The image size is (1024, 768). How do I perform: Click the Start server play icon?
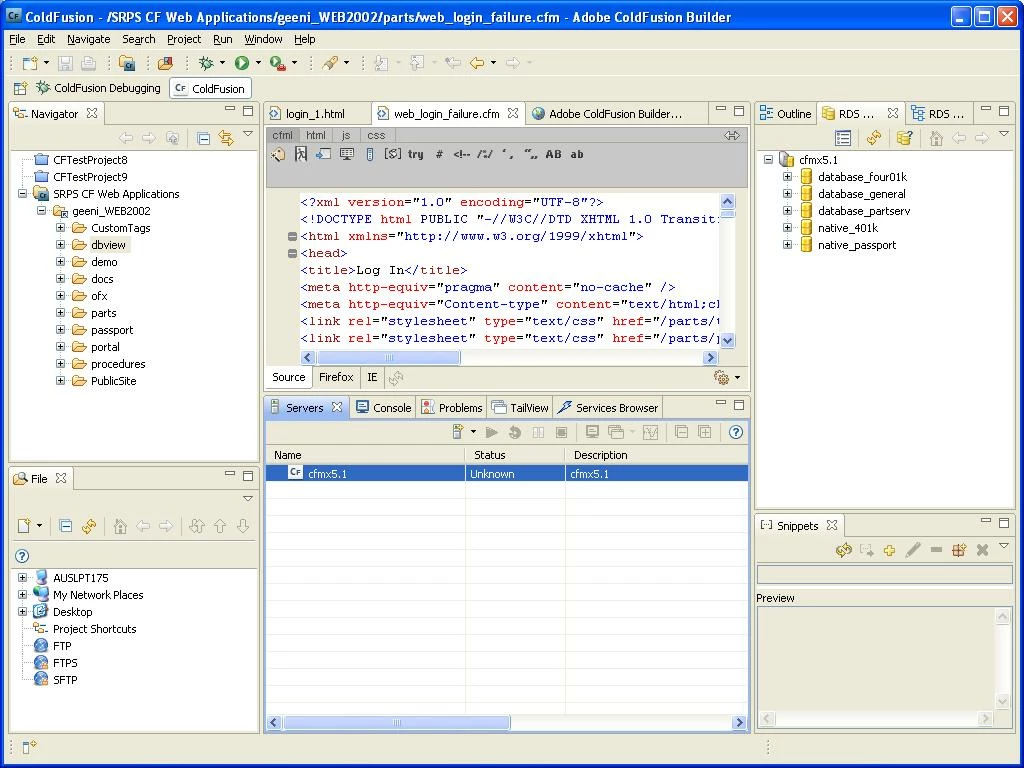[492, 432]
